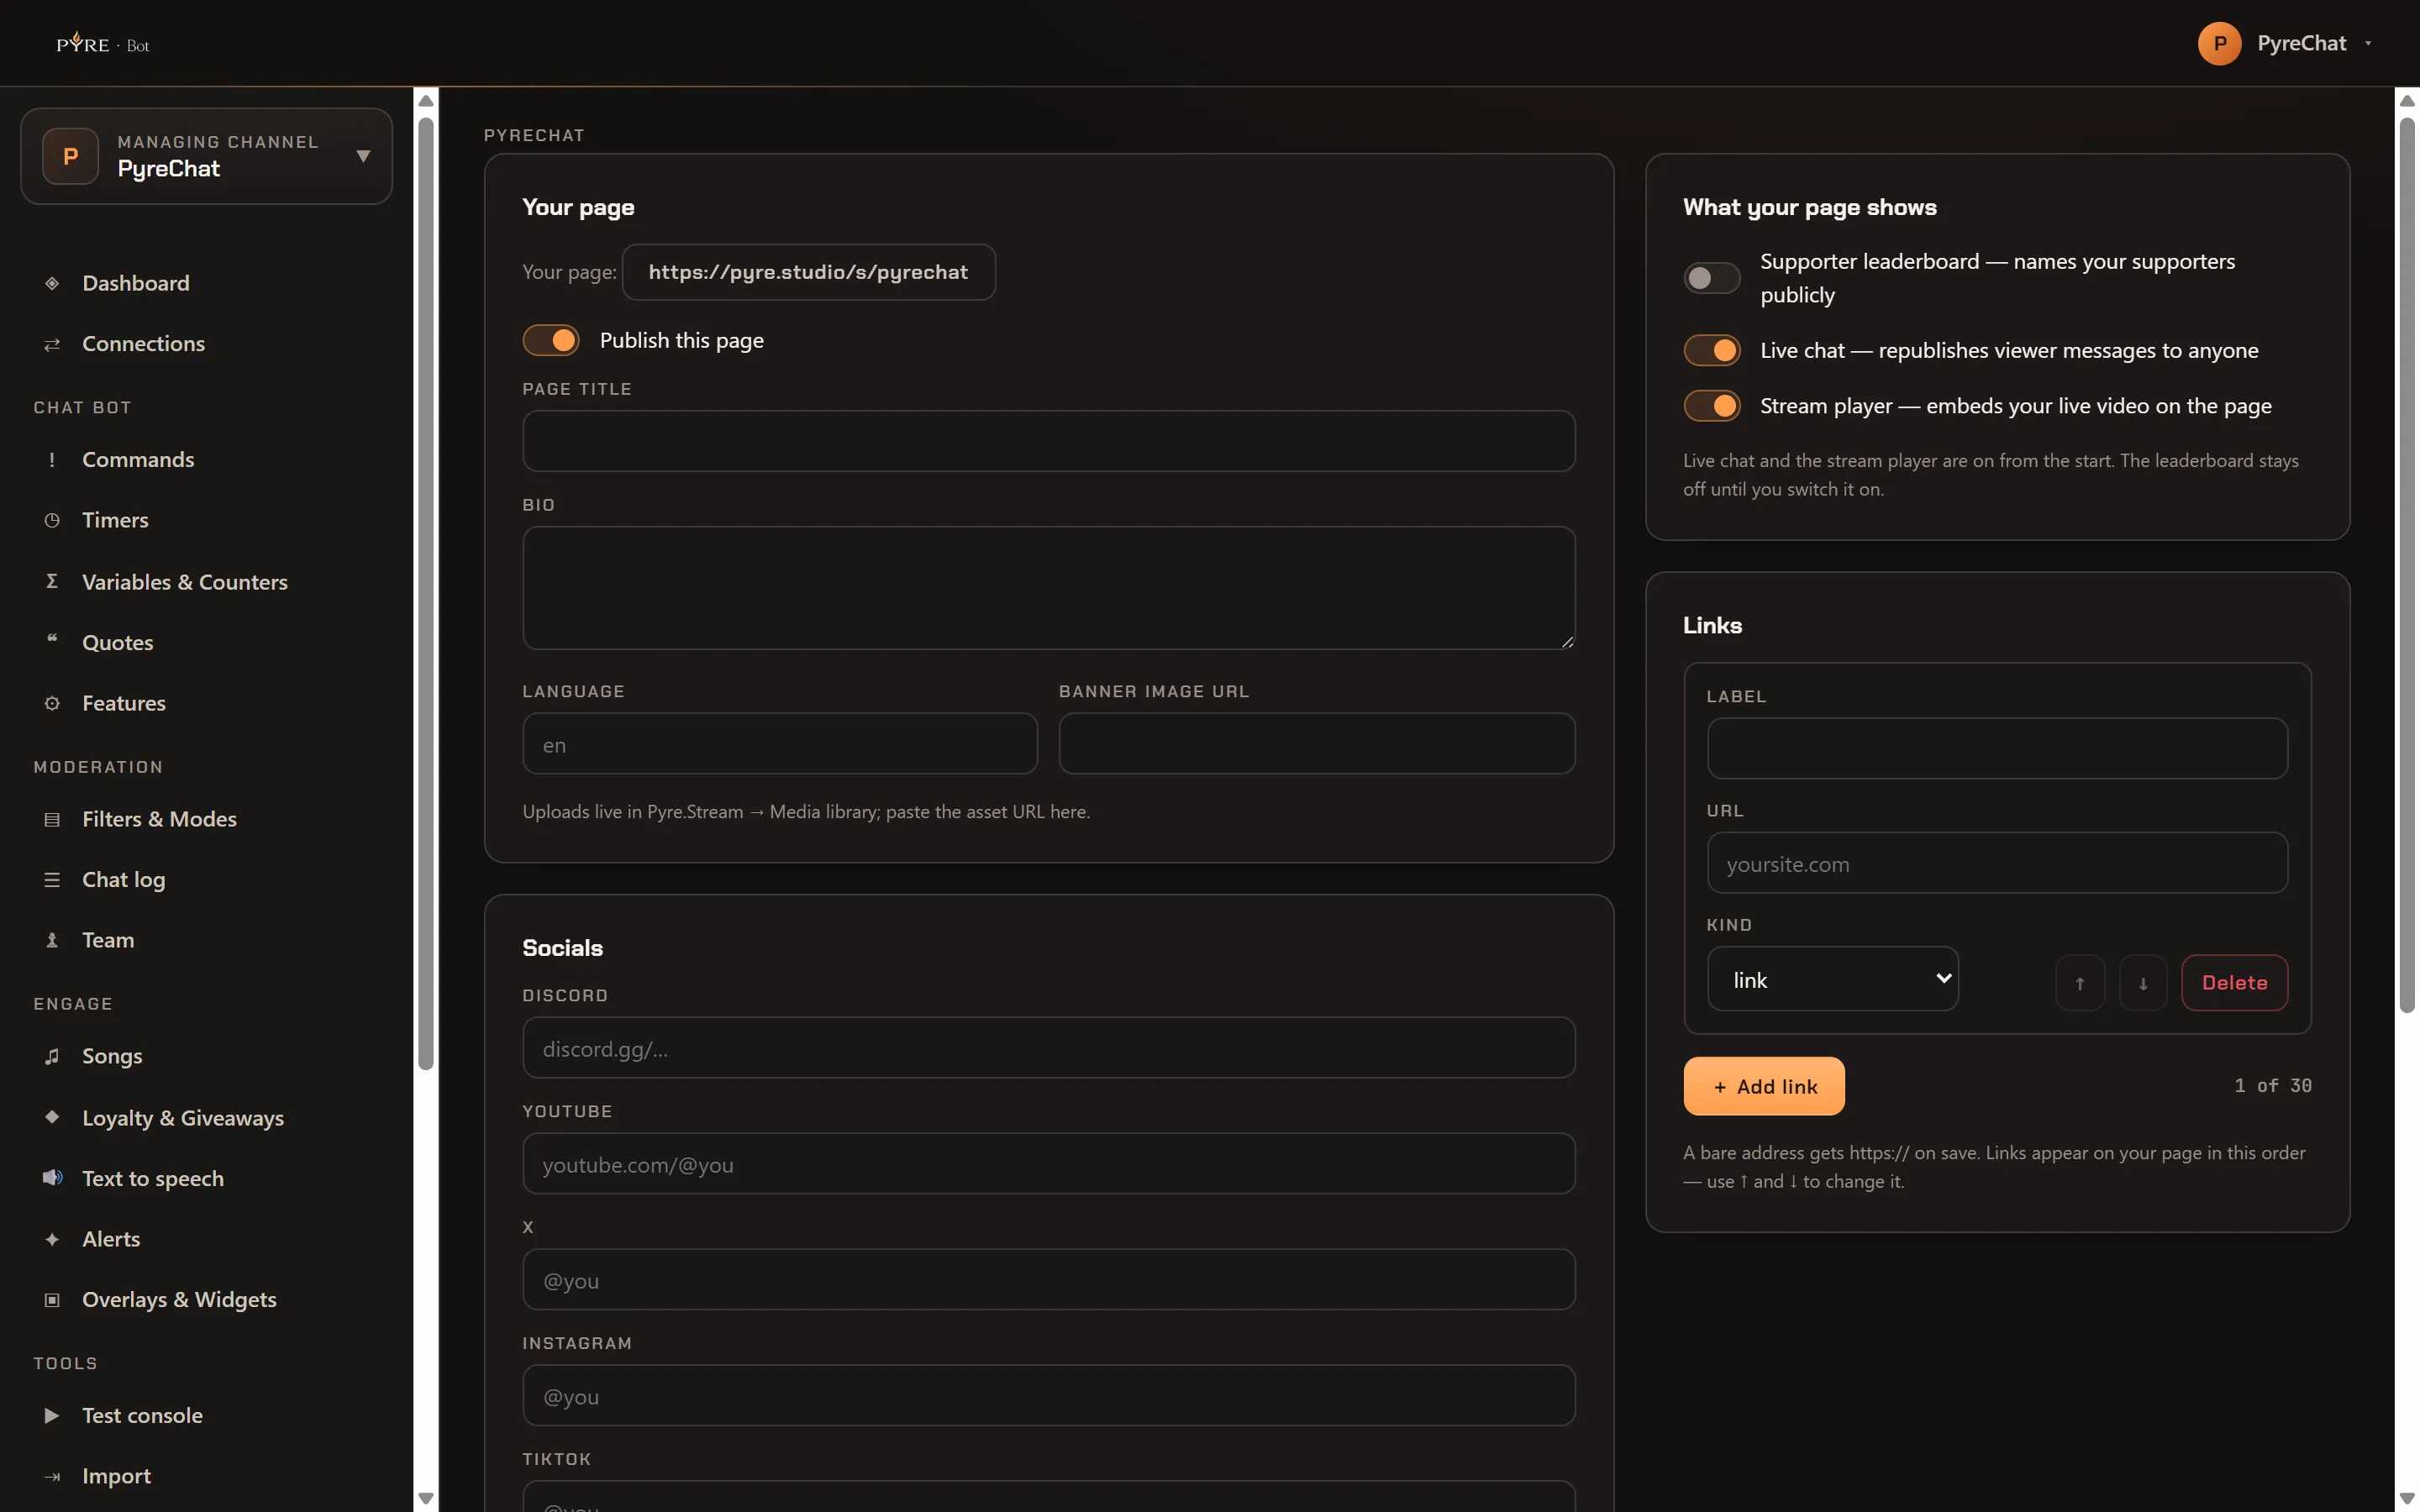Click the Overlays & Widgets square icon
Image resolution: width=2420 pixels, height=1512 pixels.
[x=52, y=1300]
